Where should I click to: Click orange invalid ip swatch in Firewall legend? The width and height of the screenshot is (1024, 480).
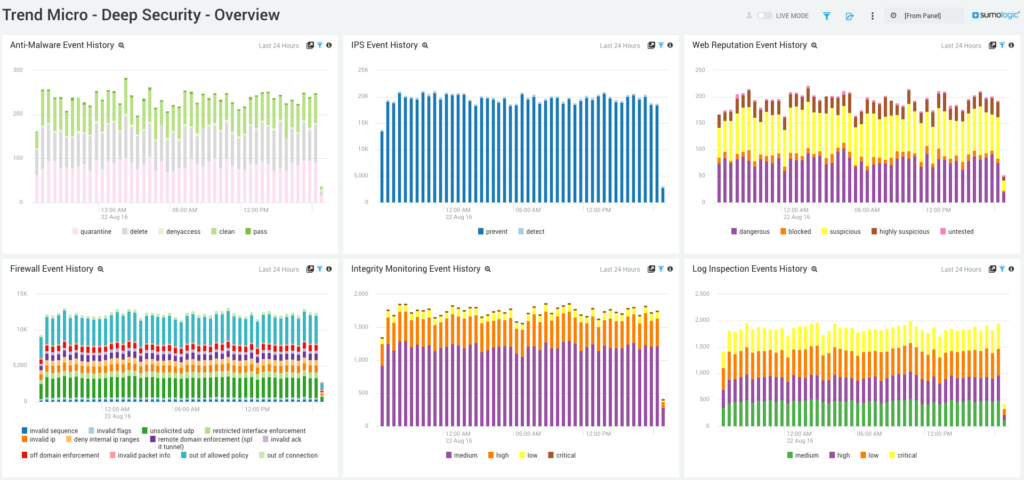coord(25,440)
